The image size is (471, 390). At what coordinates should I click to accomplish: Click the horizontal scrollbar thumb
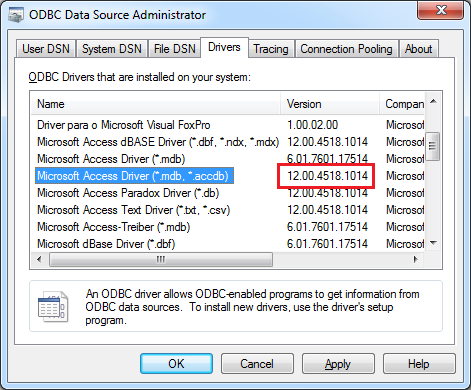tap(161, 259)
